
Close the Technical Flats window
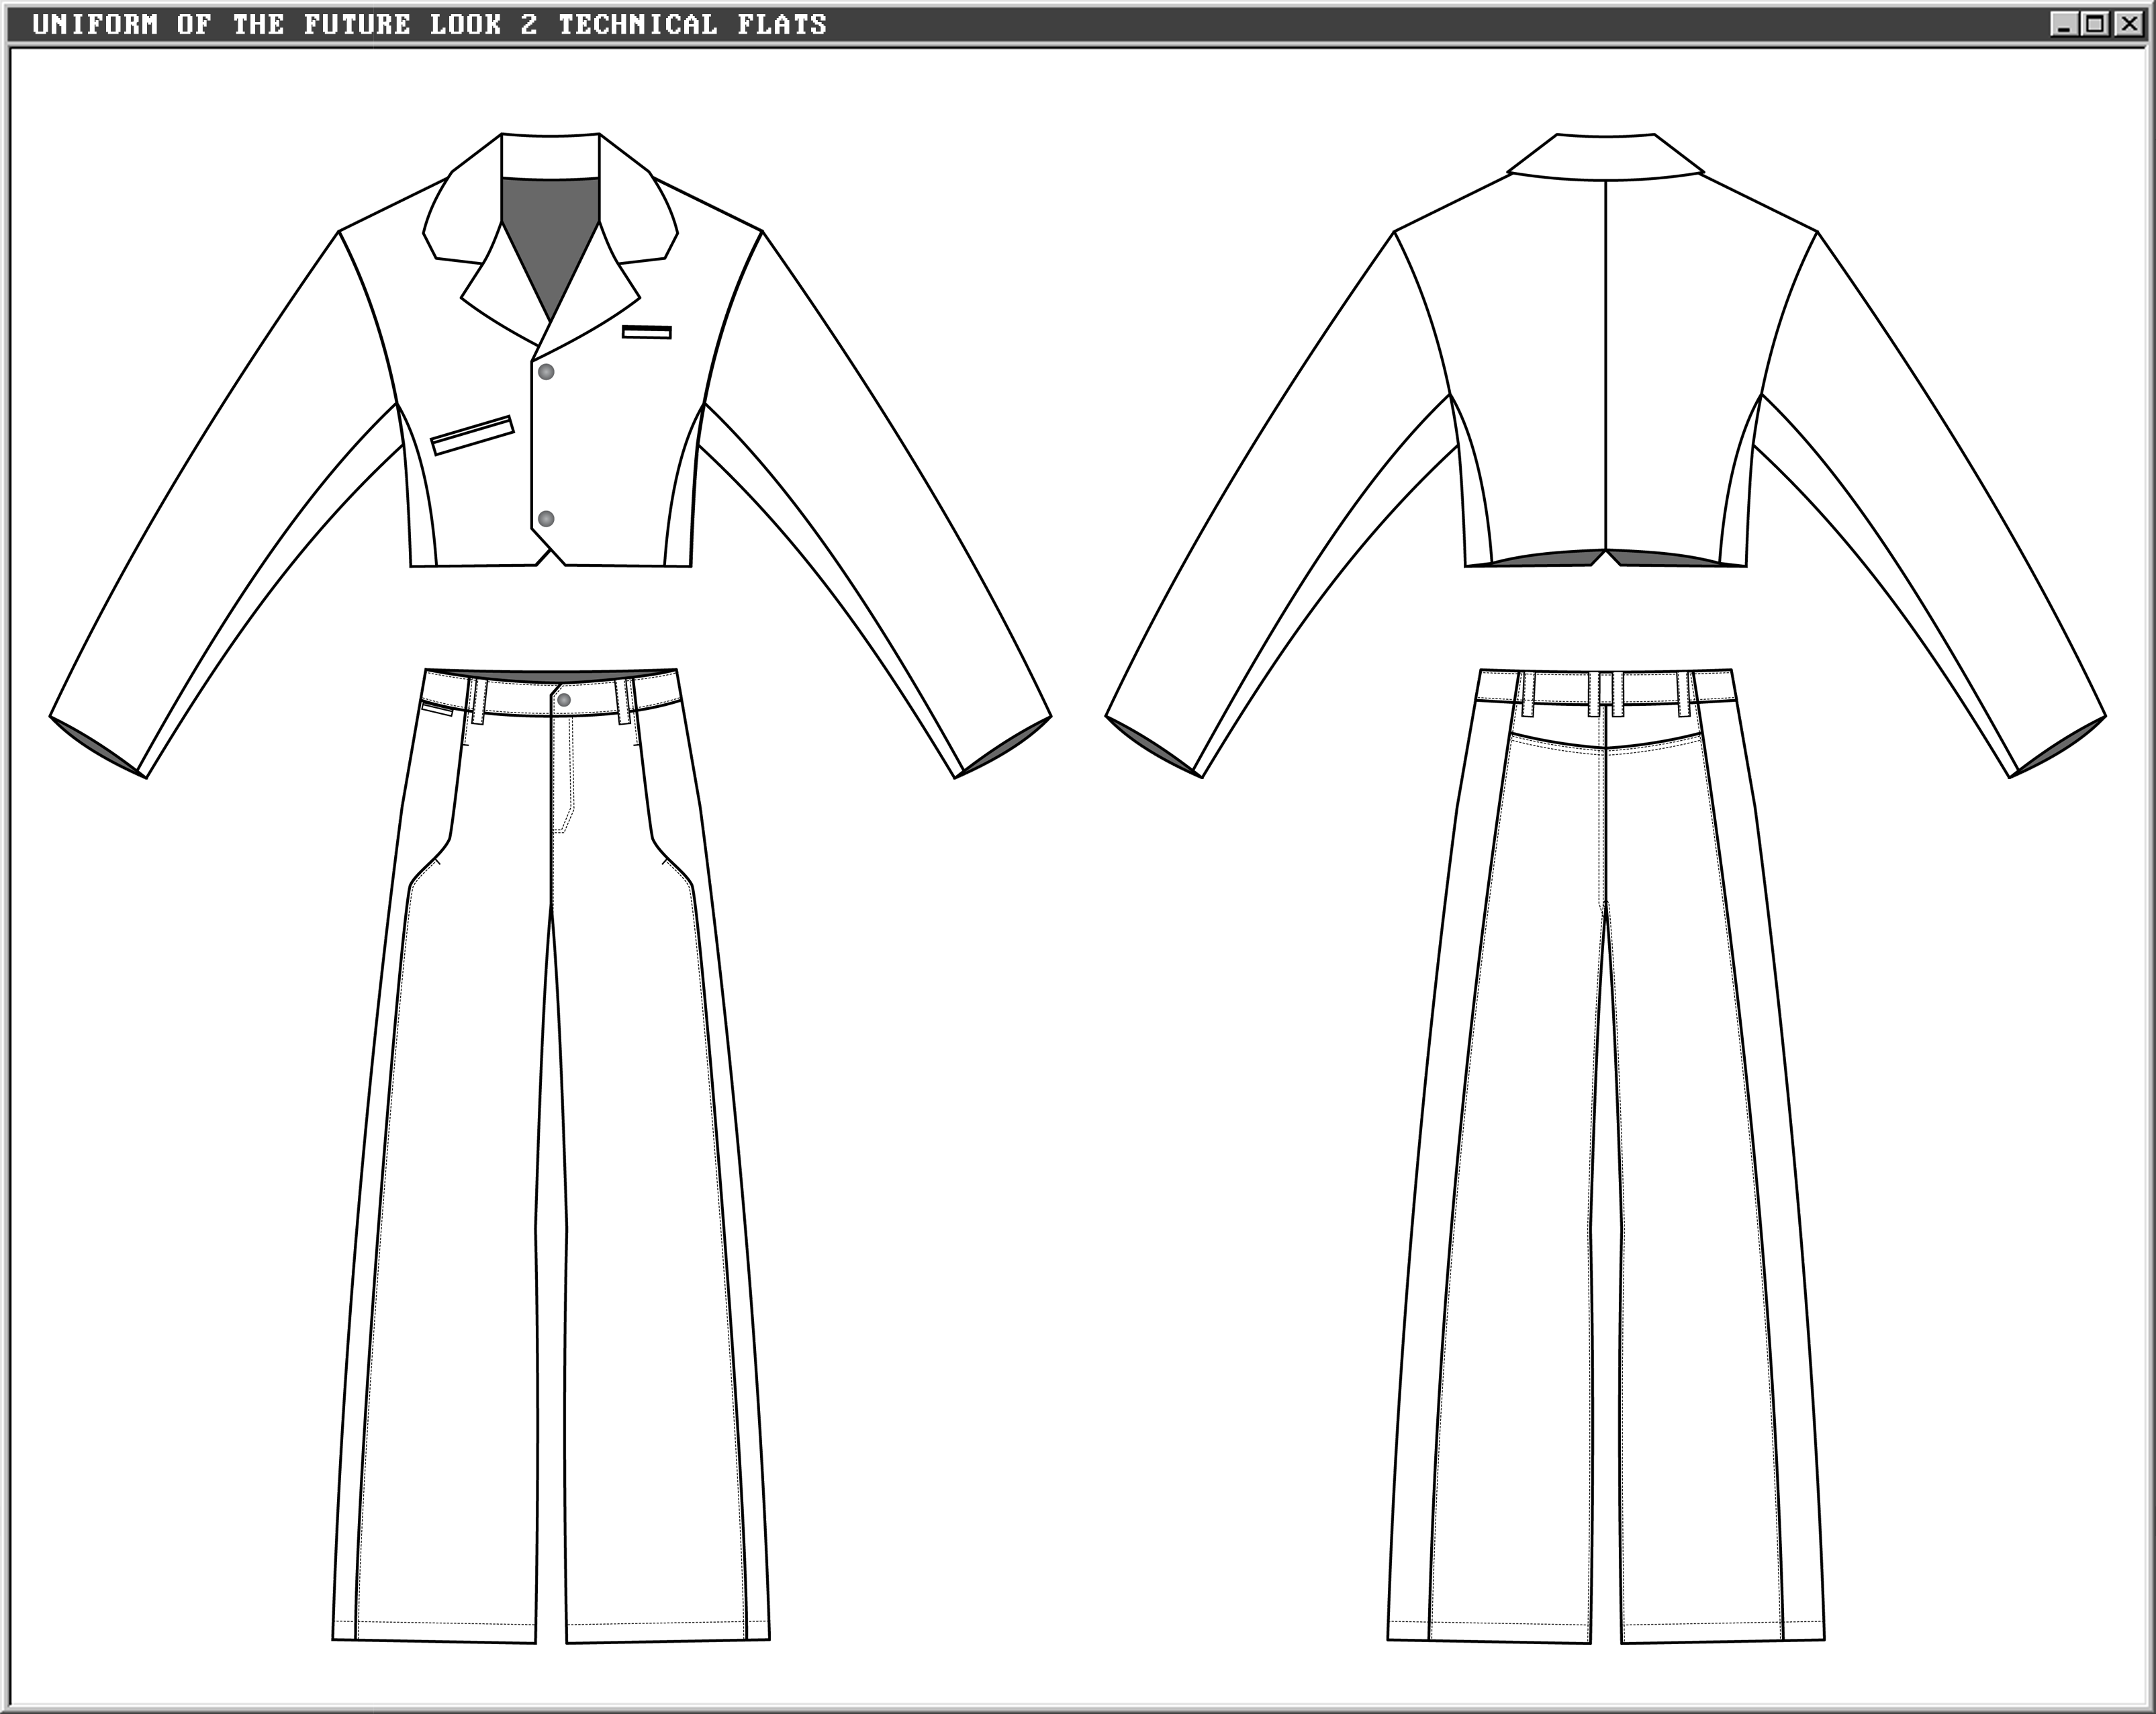2128,24
